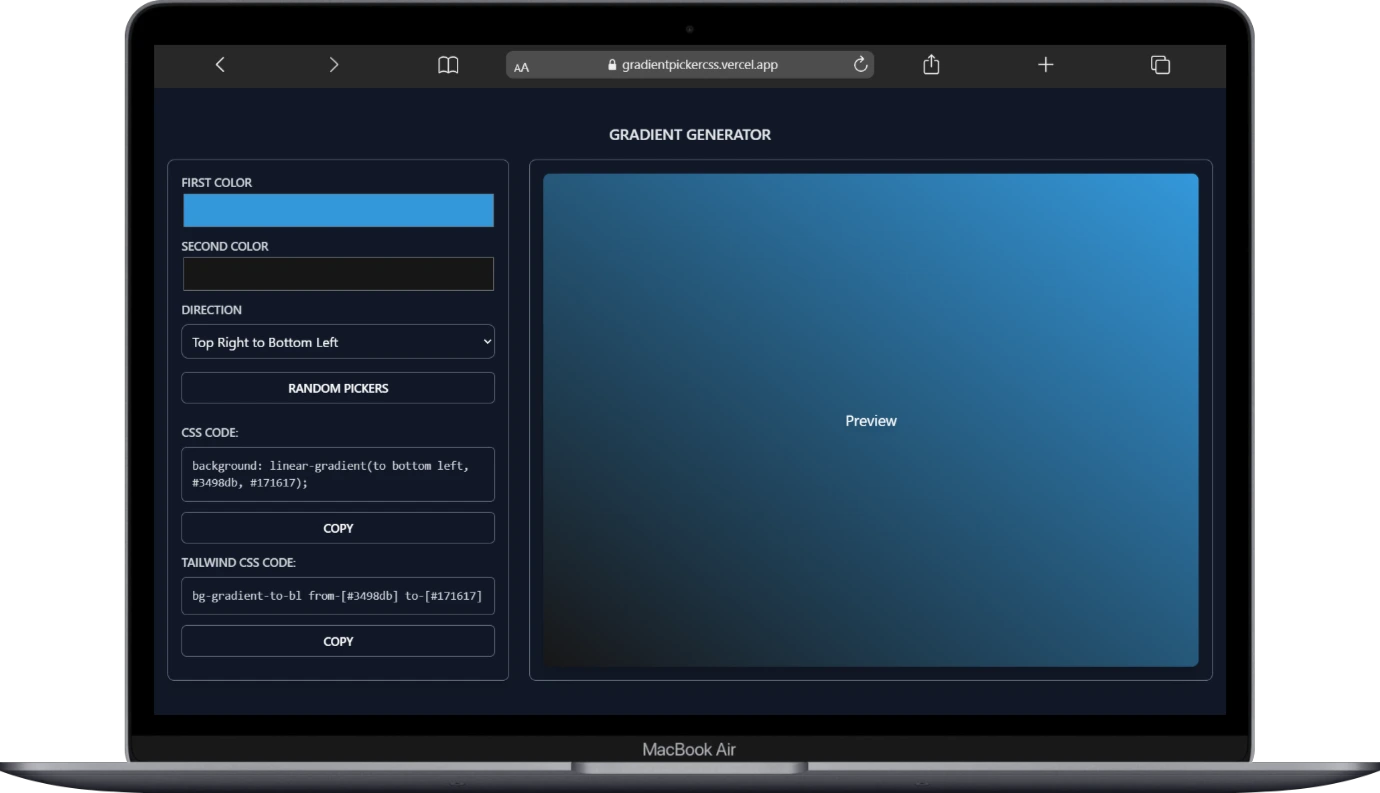Click COPY under the Tailwind CSS code
The image size is (1380, 793).
click(x=338, y=641)
